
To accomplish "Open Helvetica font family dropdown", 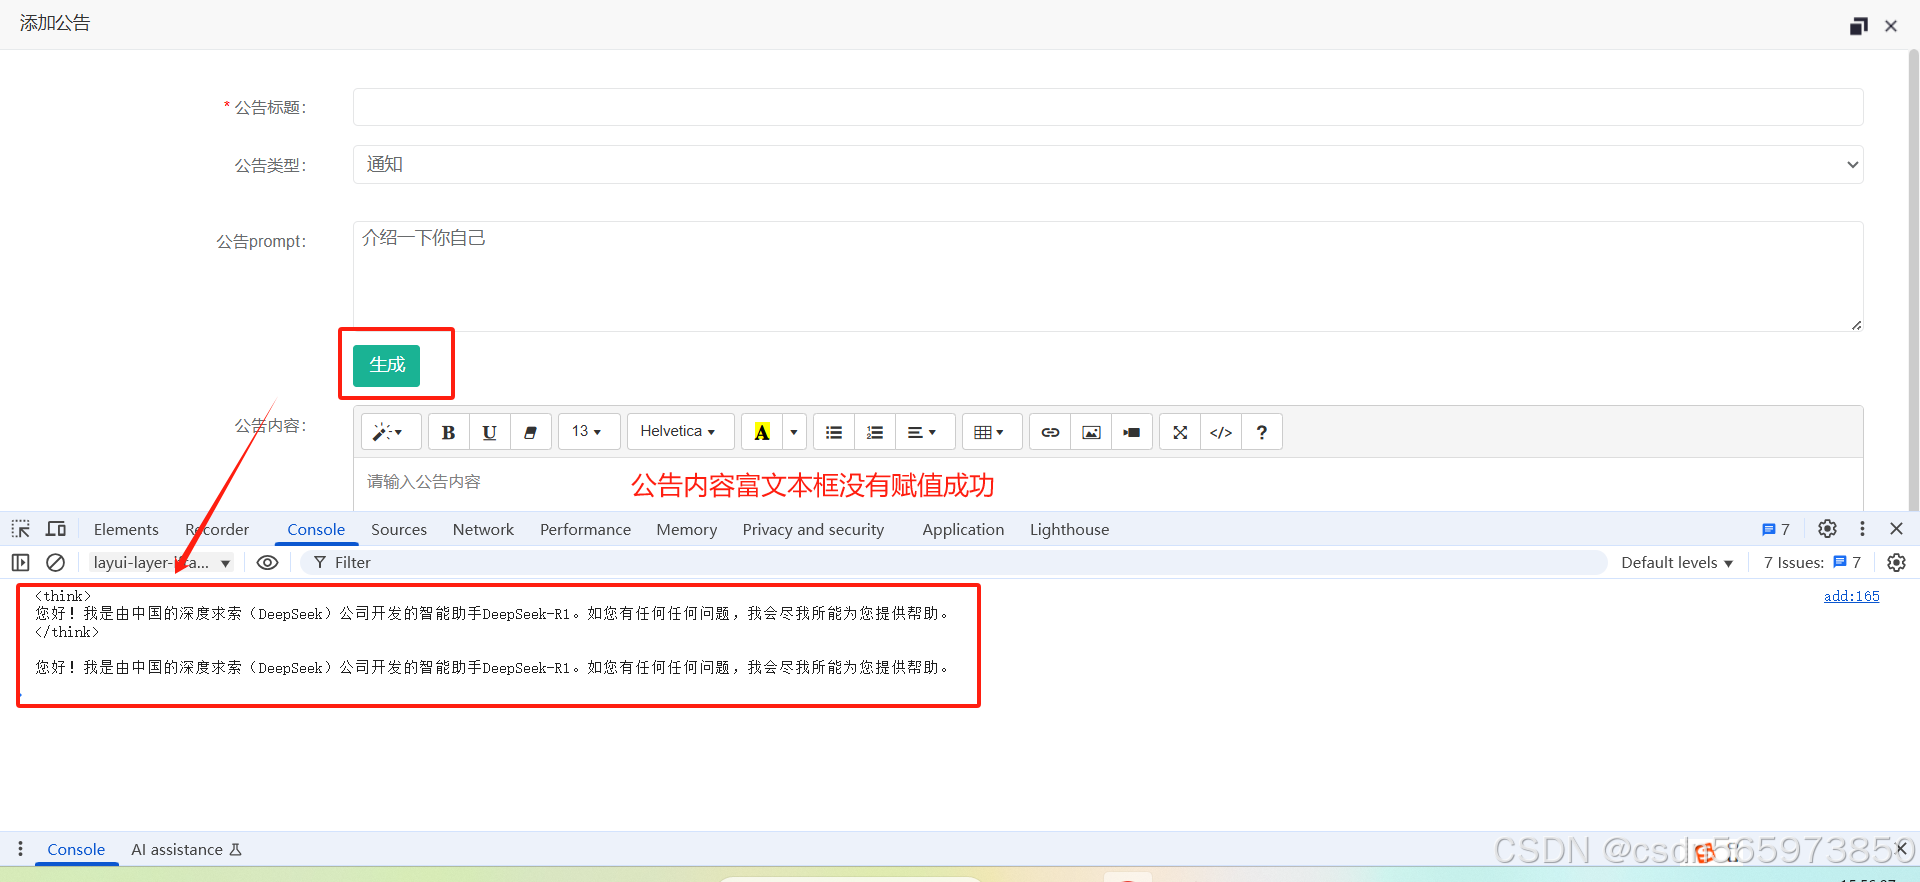I will point(680,432).
